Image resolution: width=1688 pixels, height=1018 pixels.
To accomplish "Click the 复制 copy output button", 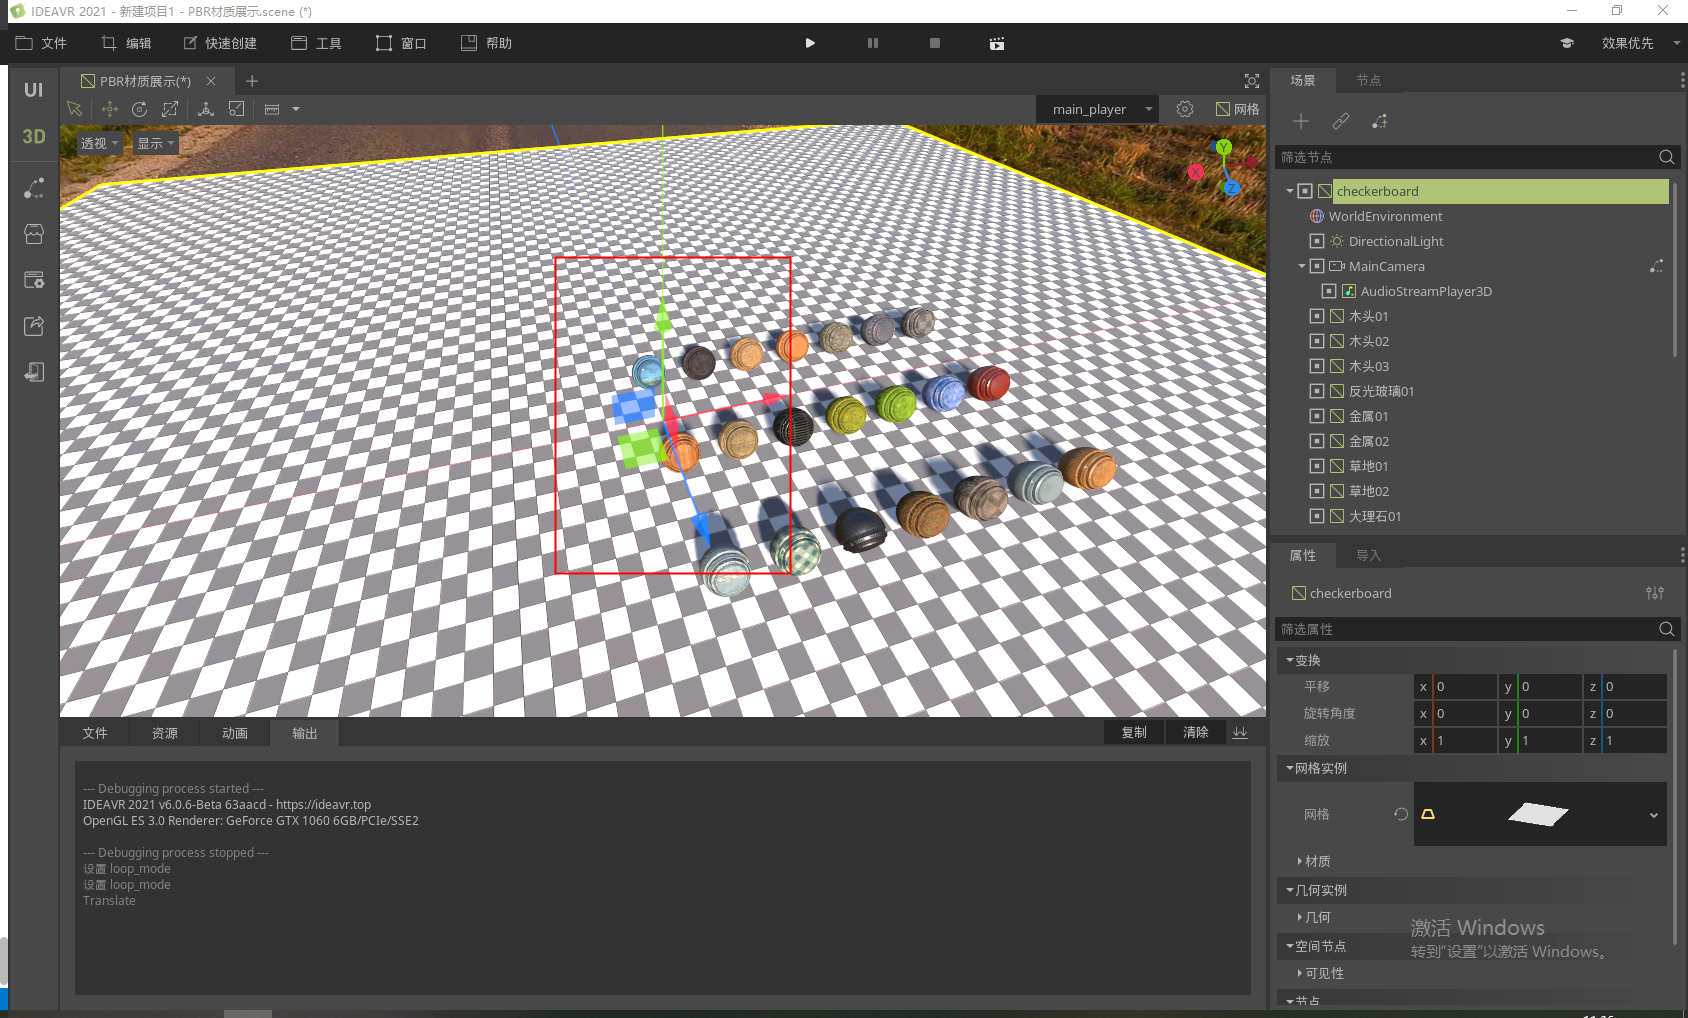I will [1134, 732].
